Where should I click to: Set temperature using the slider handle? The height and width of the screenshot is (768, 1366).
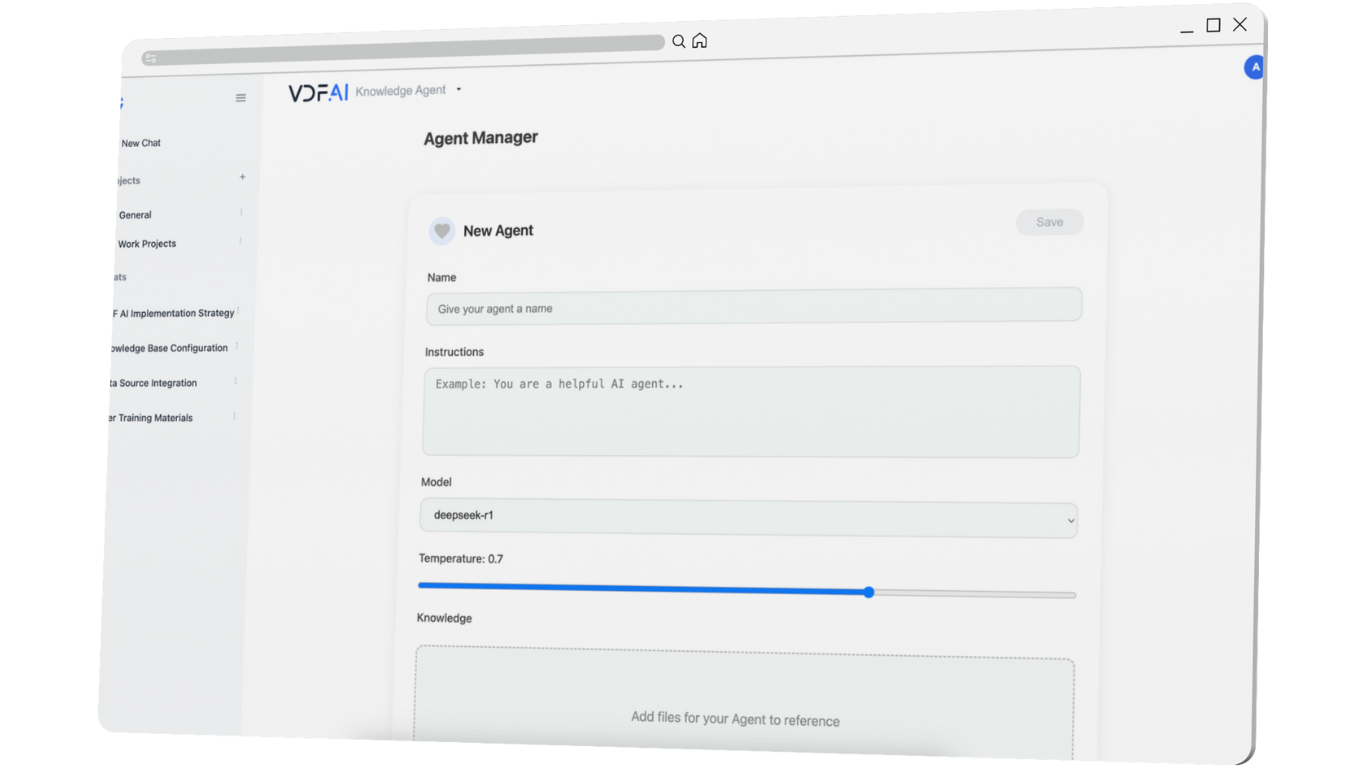click(x=869, y=592)
